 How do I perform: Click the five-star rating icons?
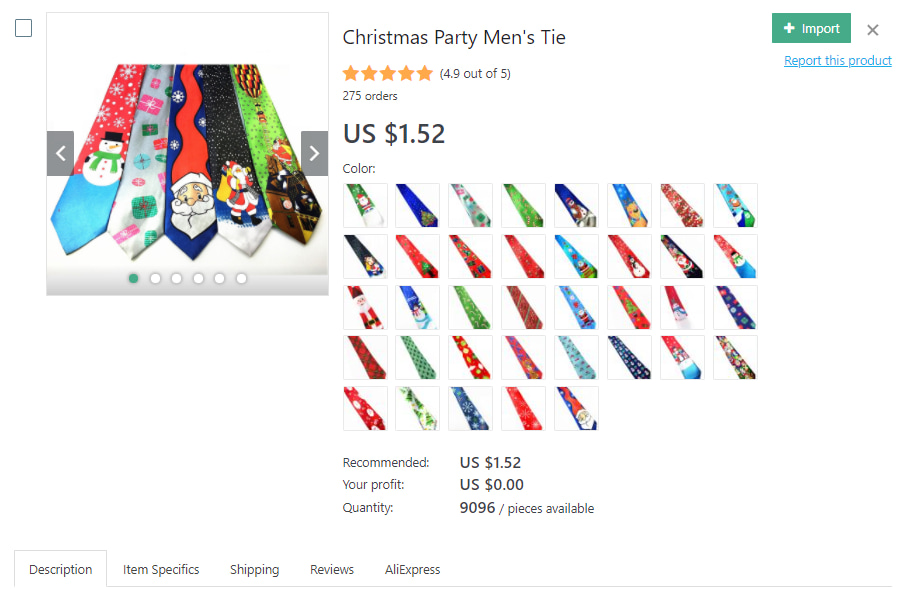click(x=388, y=73)
